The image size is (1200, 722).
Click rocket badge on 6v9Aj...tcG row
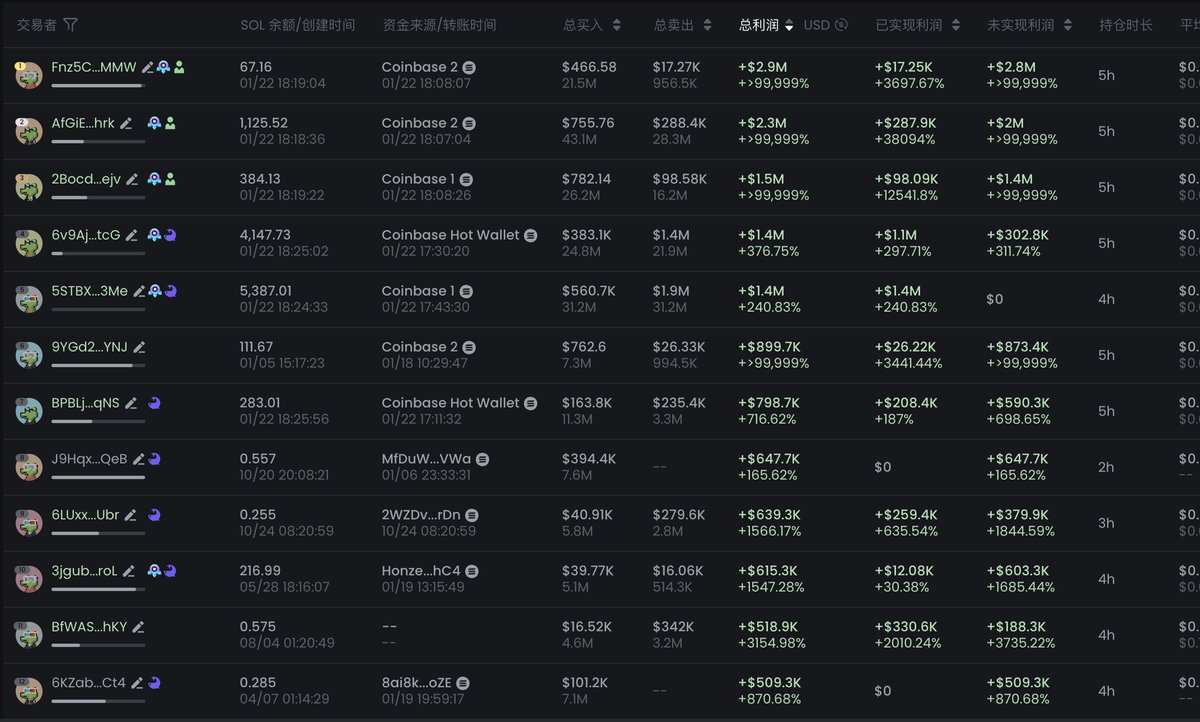pos(154,235)
